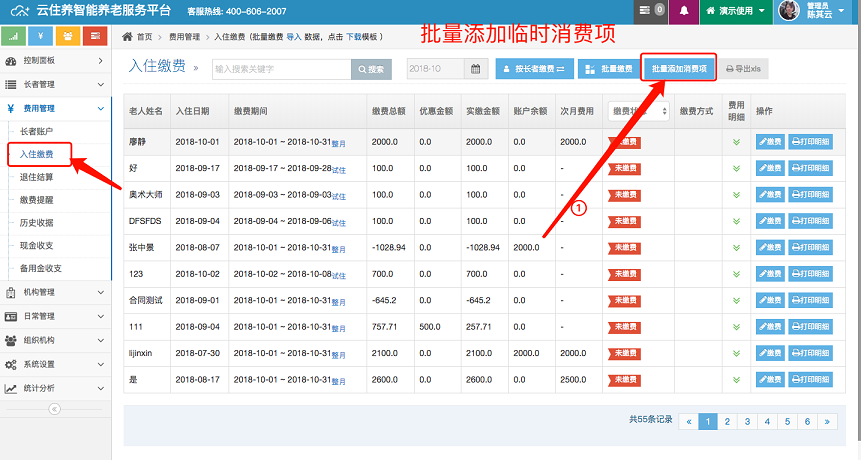The image size is (861, 460).
Task: Expand fee details for 廖静 row
Action: [737, 142]
